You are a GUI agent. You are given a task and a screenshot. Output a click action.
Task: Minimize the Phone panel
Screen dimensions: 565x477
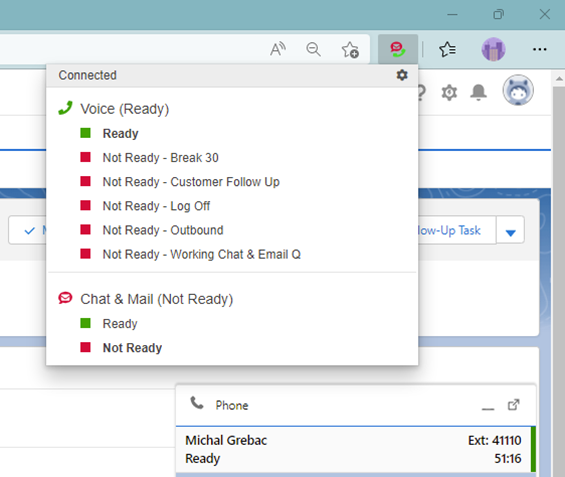(488, 408)
